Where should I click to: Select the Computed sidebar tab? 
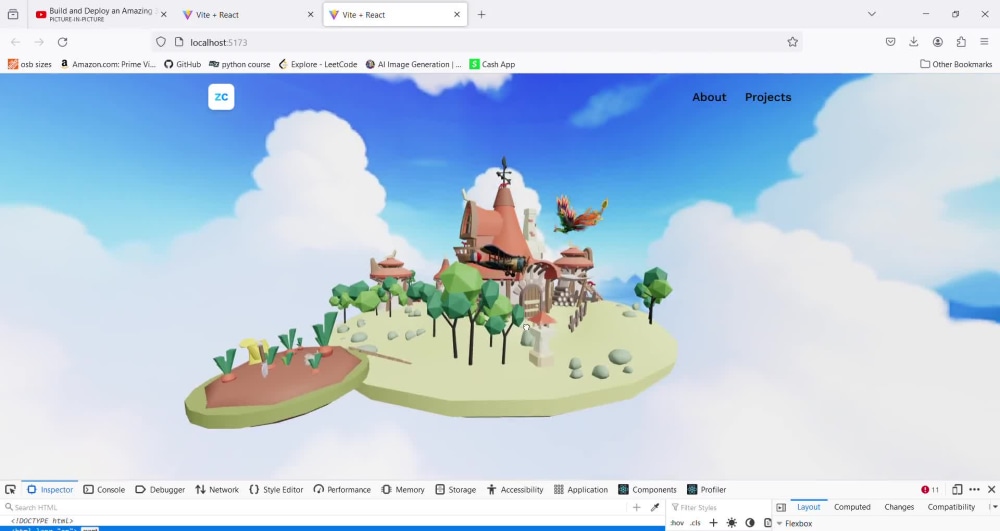pos(852,507)
